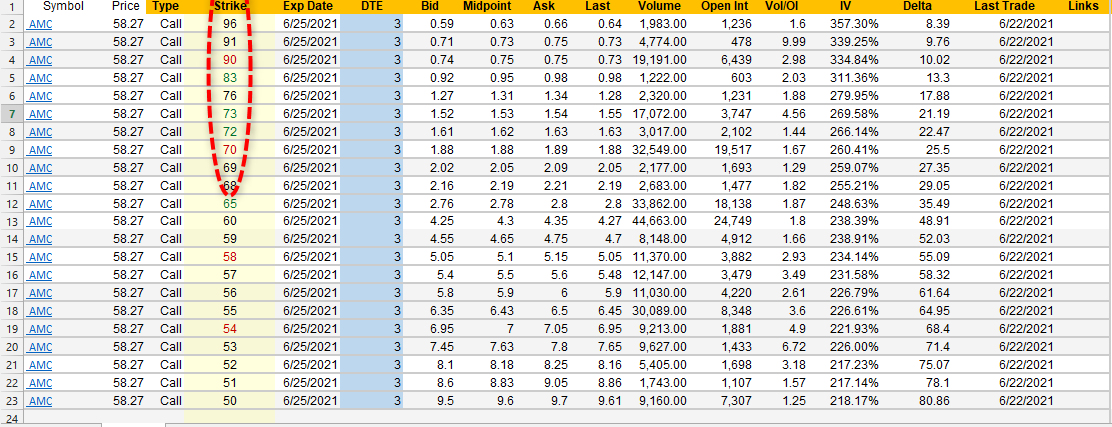Select row 1 by its row number

click(12, 6)
